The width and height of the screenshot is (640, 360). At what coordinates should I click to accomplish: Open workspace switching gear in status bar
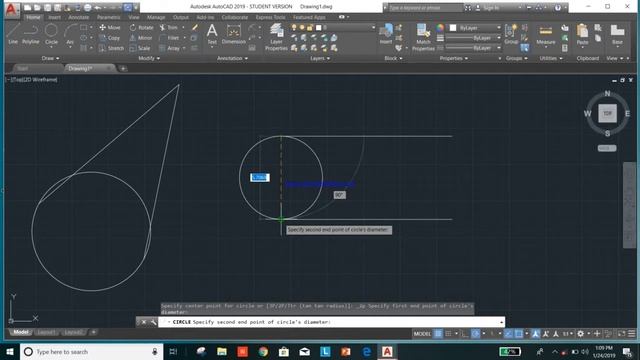coord(580,334)
